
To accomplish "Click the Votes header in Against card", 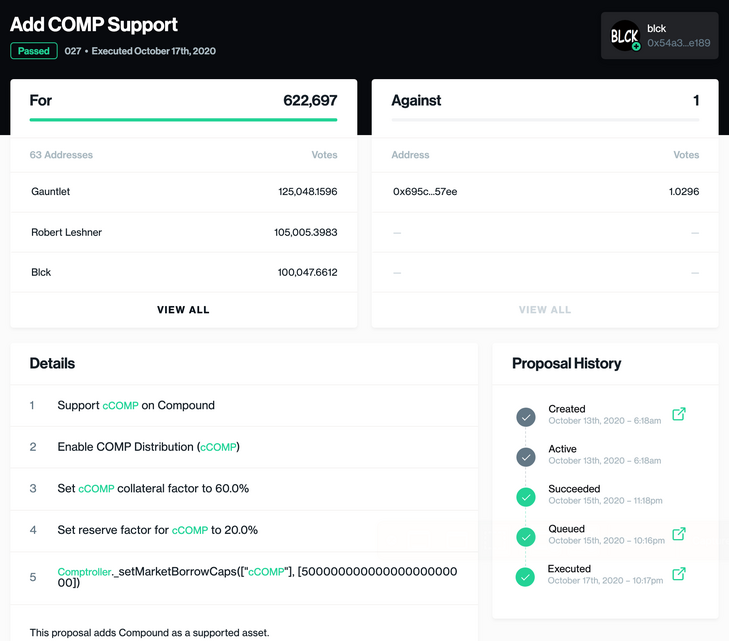I will (x=686, y=155).
